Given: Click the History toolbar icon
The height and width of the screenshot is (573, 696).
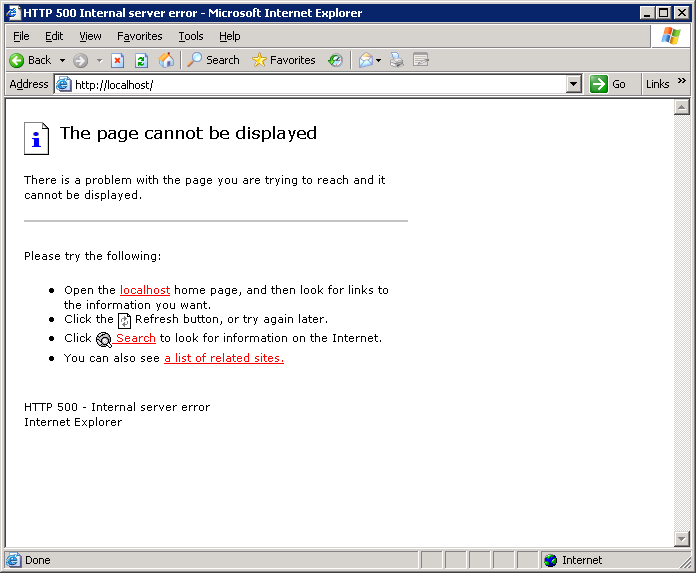Looking at the screenshot, I should (x=335, y=60).
